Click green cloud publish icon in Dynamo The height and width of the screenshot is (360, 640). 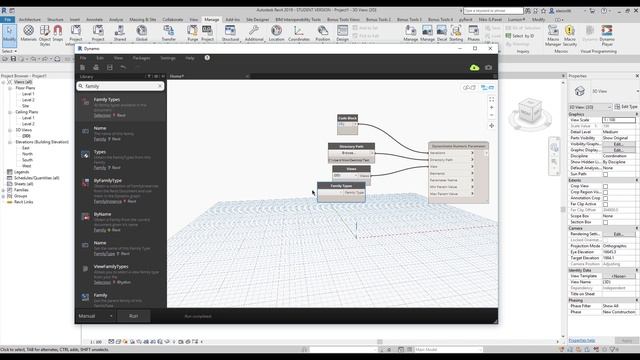point(474,67)
